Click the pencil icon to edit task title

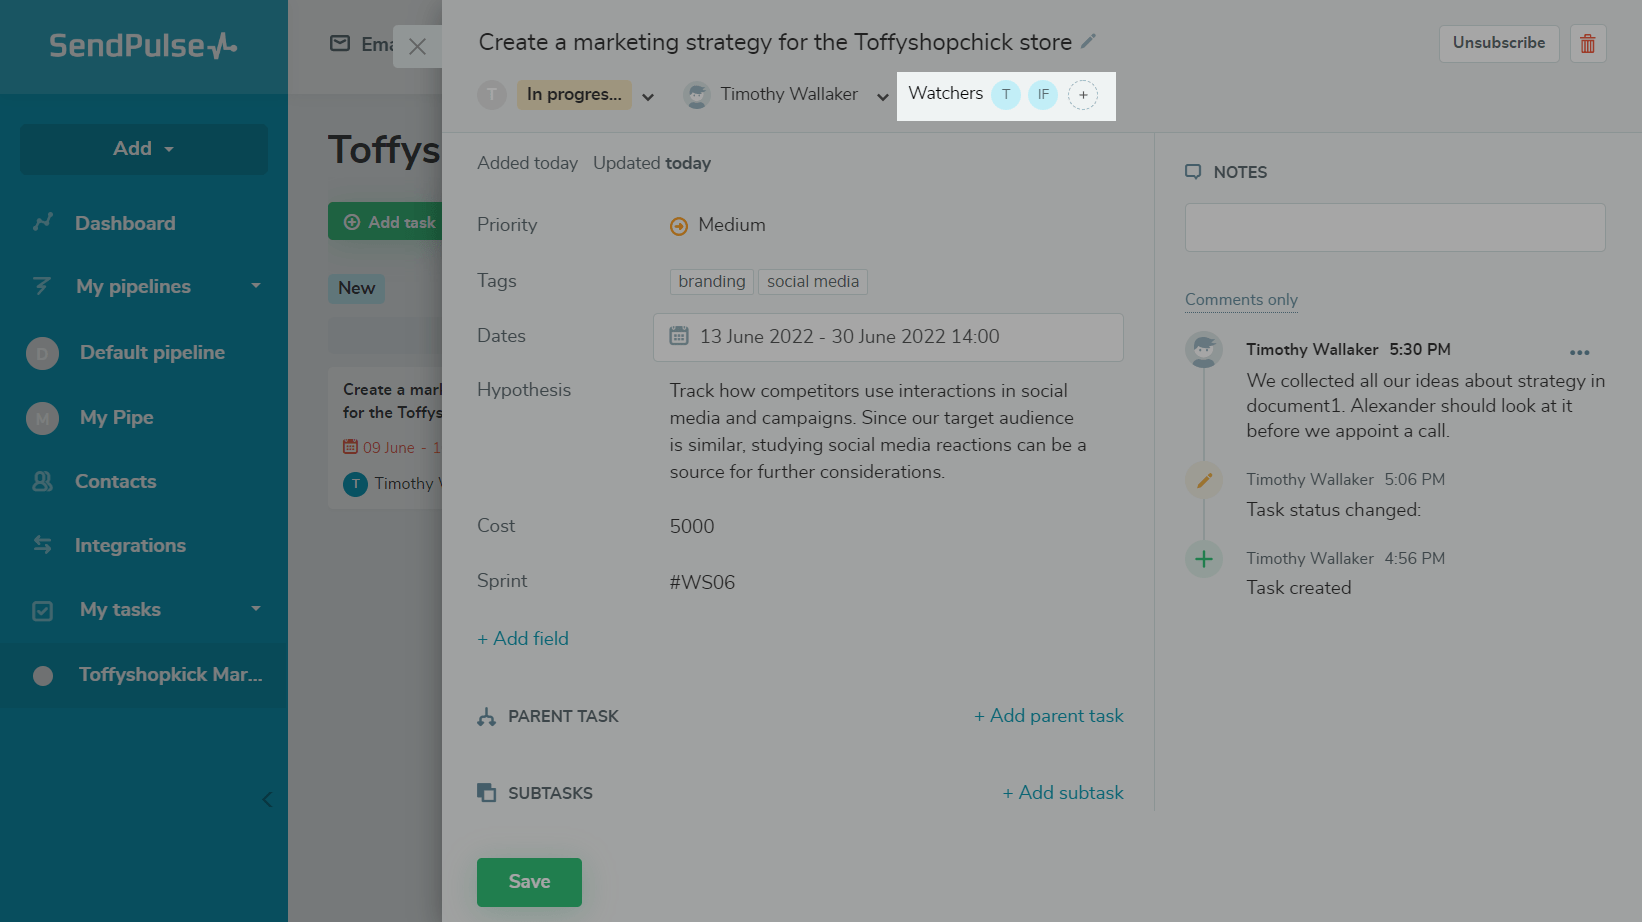click(1089, 42)
